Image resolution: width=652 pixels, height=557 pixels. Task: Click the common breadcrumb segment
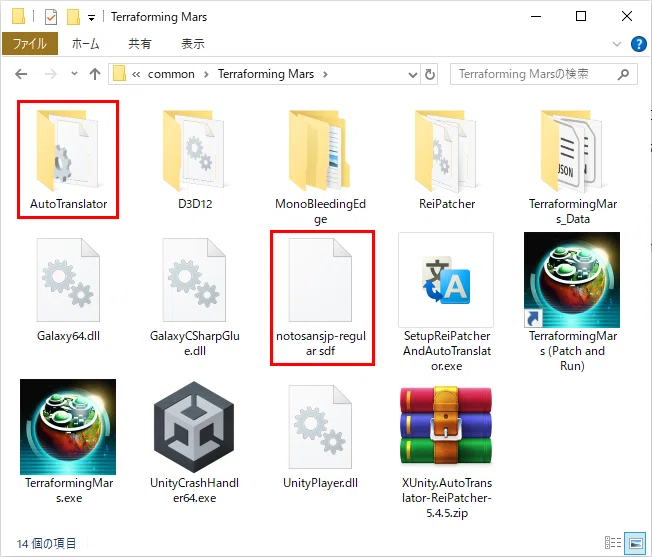click(171, 74)
